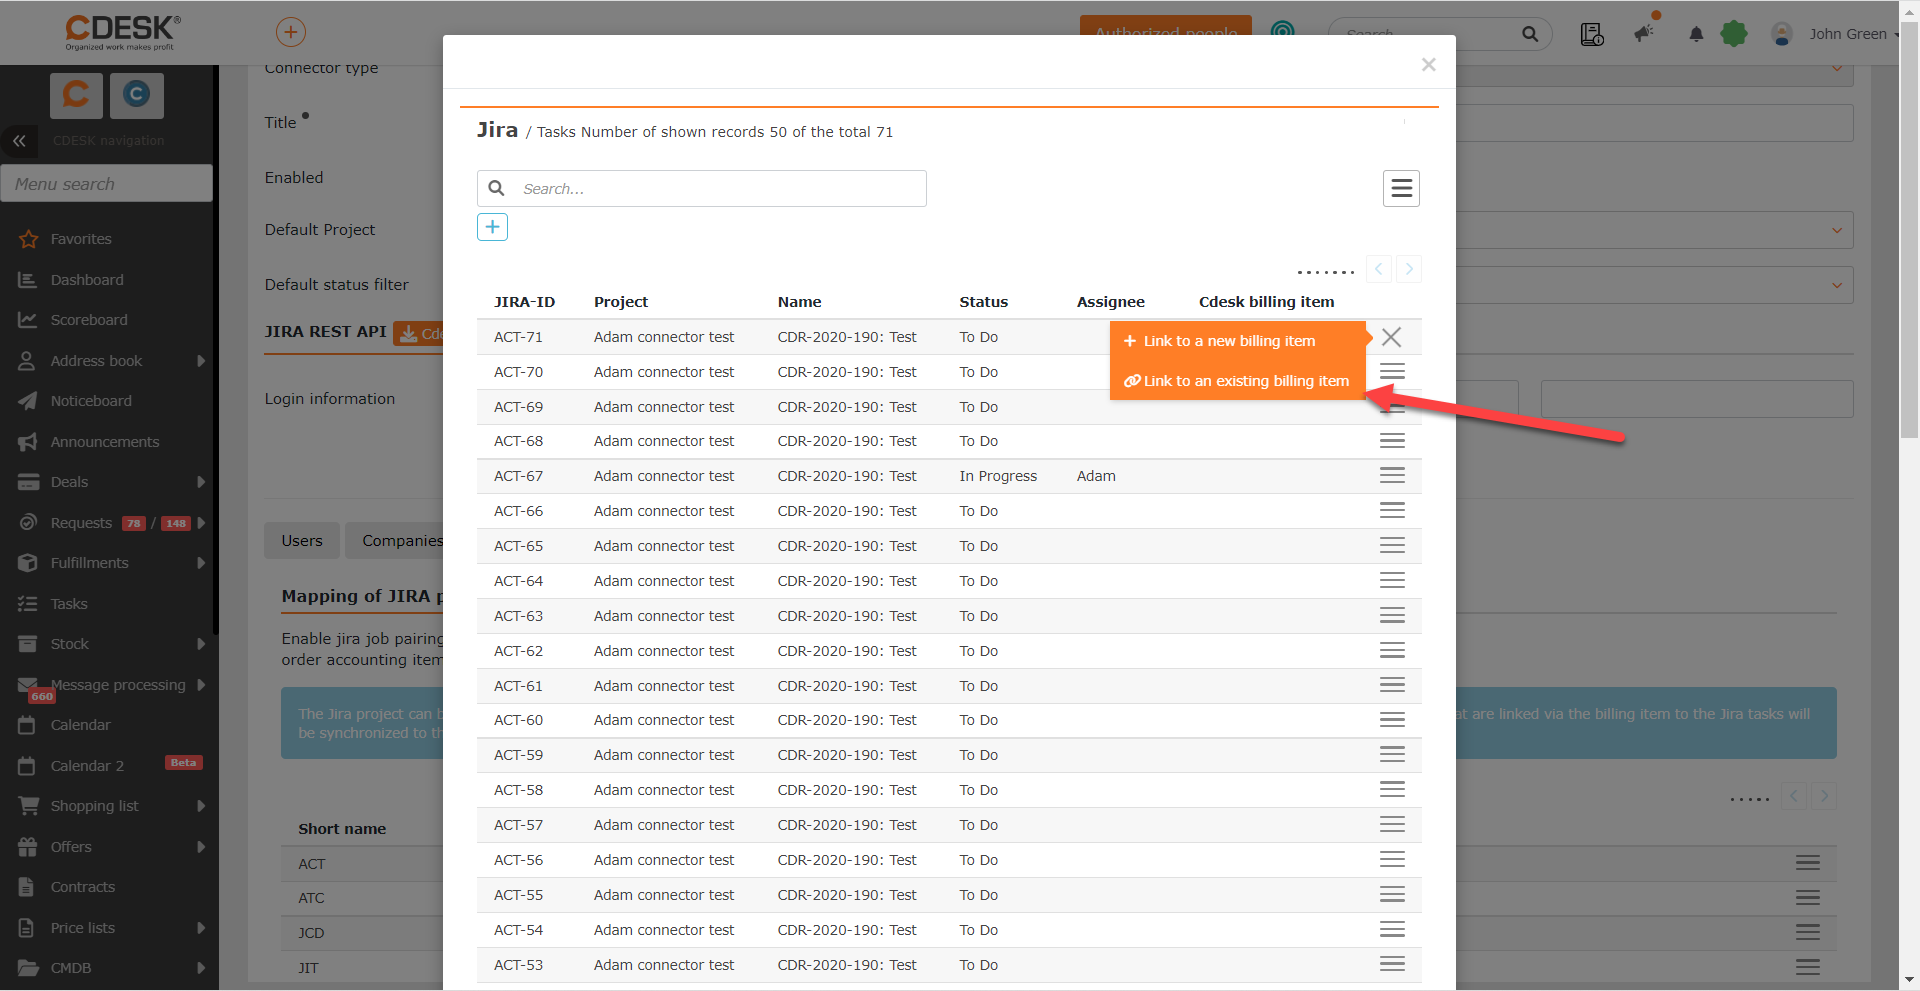The image size is (1920, 991).
Task: Click the blue plus add button
Action: [x=492, y=227]
